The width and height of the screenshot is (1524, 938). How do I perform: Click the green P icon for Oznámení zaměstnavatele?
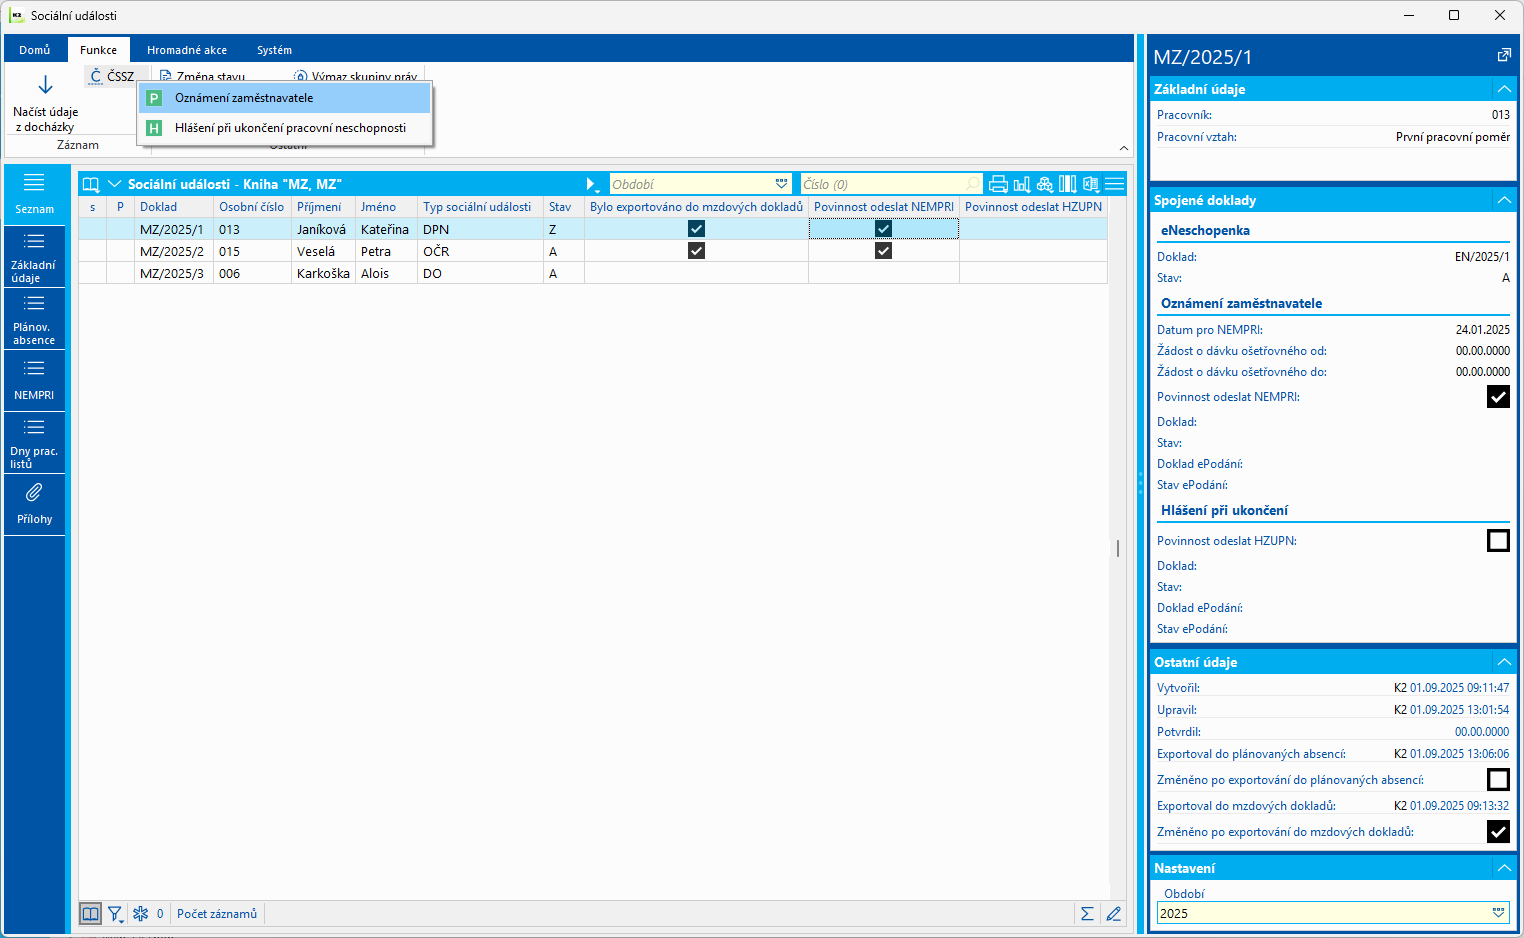pyautogui.click(x=154, y=98)
